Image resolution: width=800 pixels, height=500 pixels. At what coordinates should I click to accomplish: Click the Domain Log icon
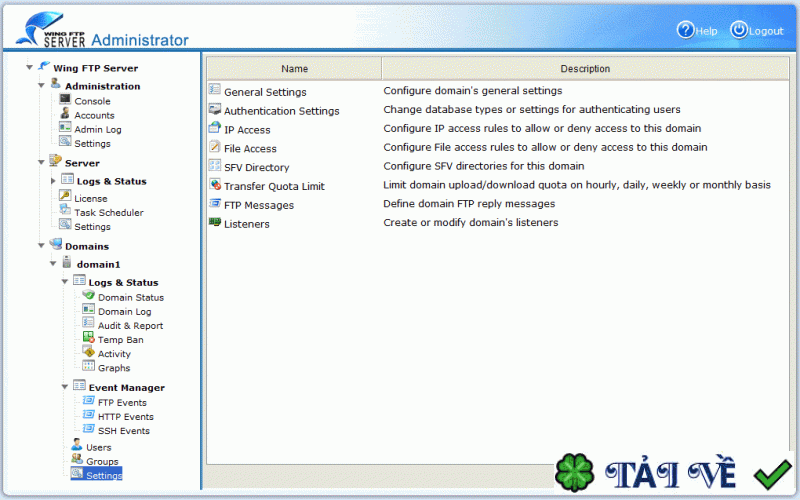[89, 309]
